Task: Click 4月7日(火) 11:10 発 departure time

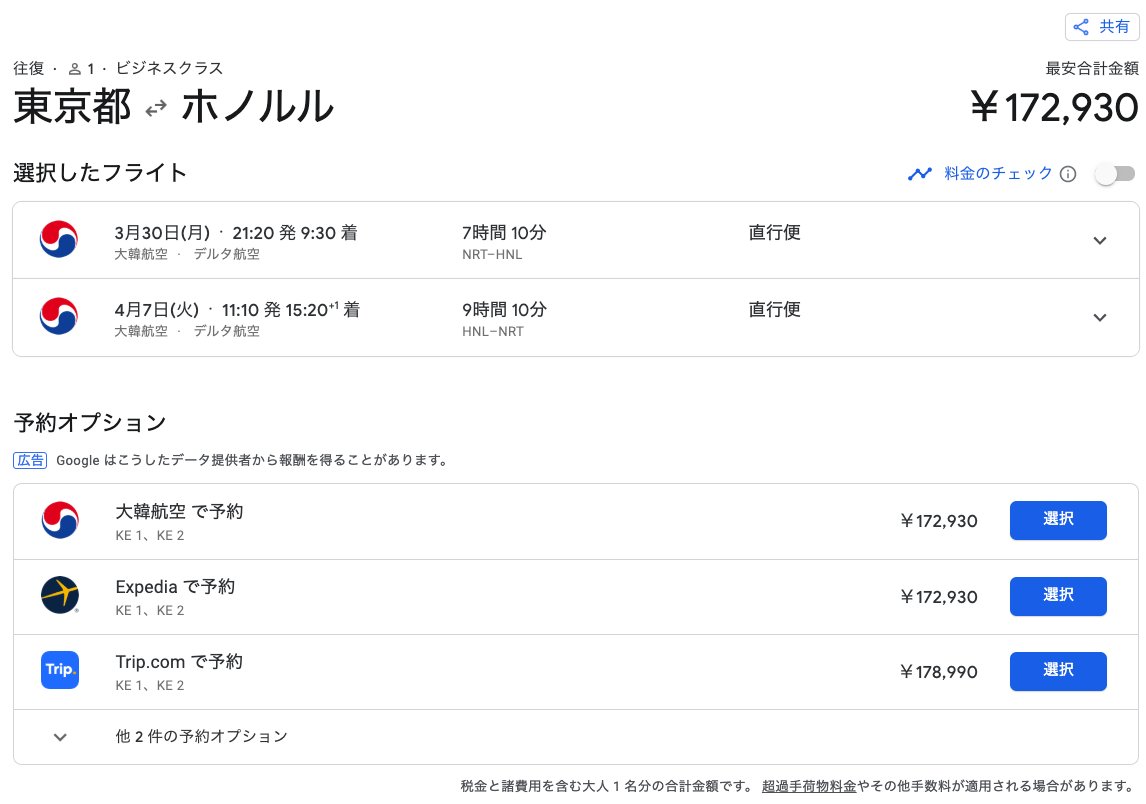Action: point(197,310)
